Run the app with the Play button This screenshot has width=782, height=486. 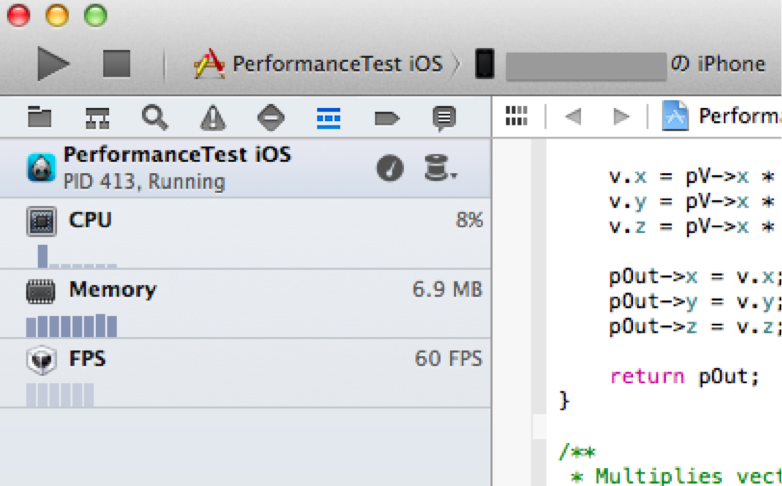(x=53, y=64)
